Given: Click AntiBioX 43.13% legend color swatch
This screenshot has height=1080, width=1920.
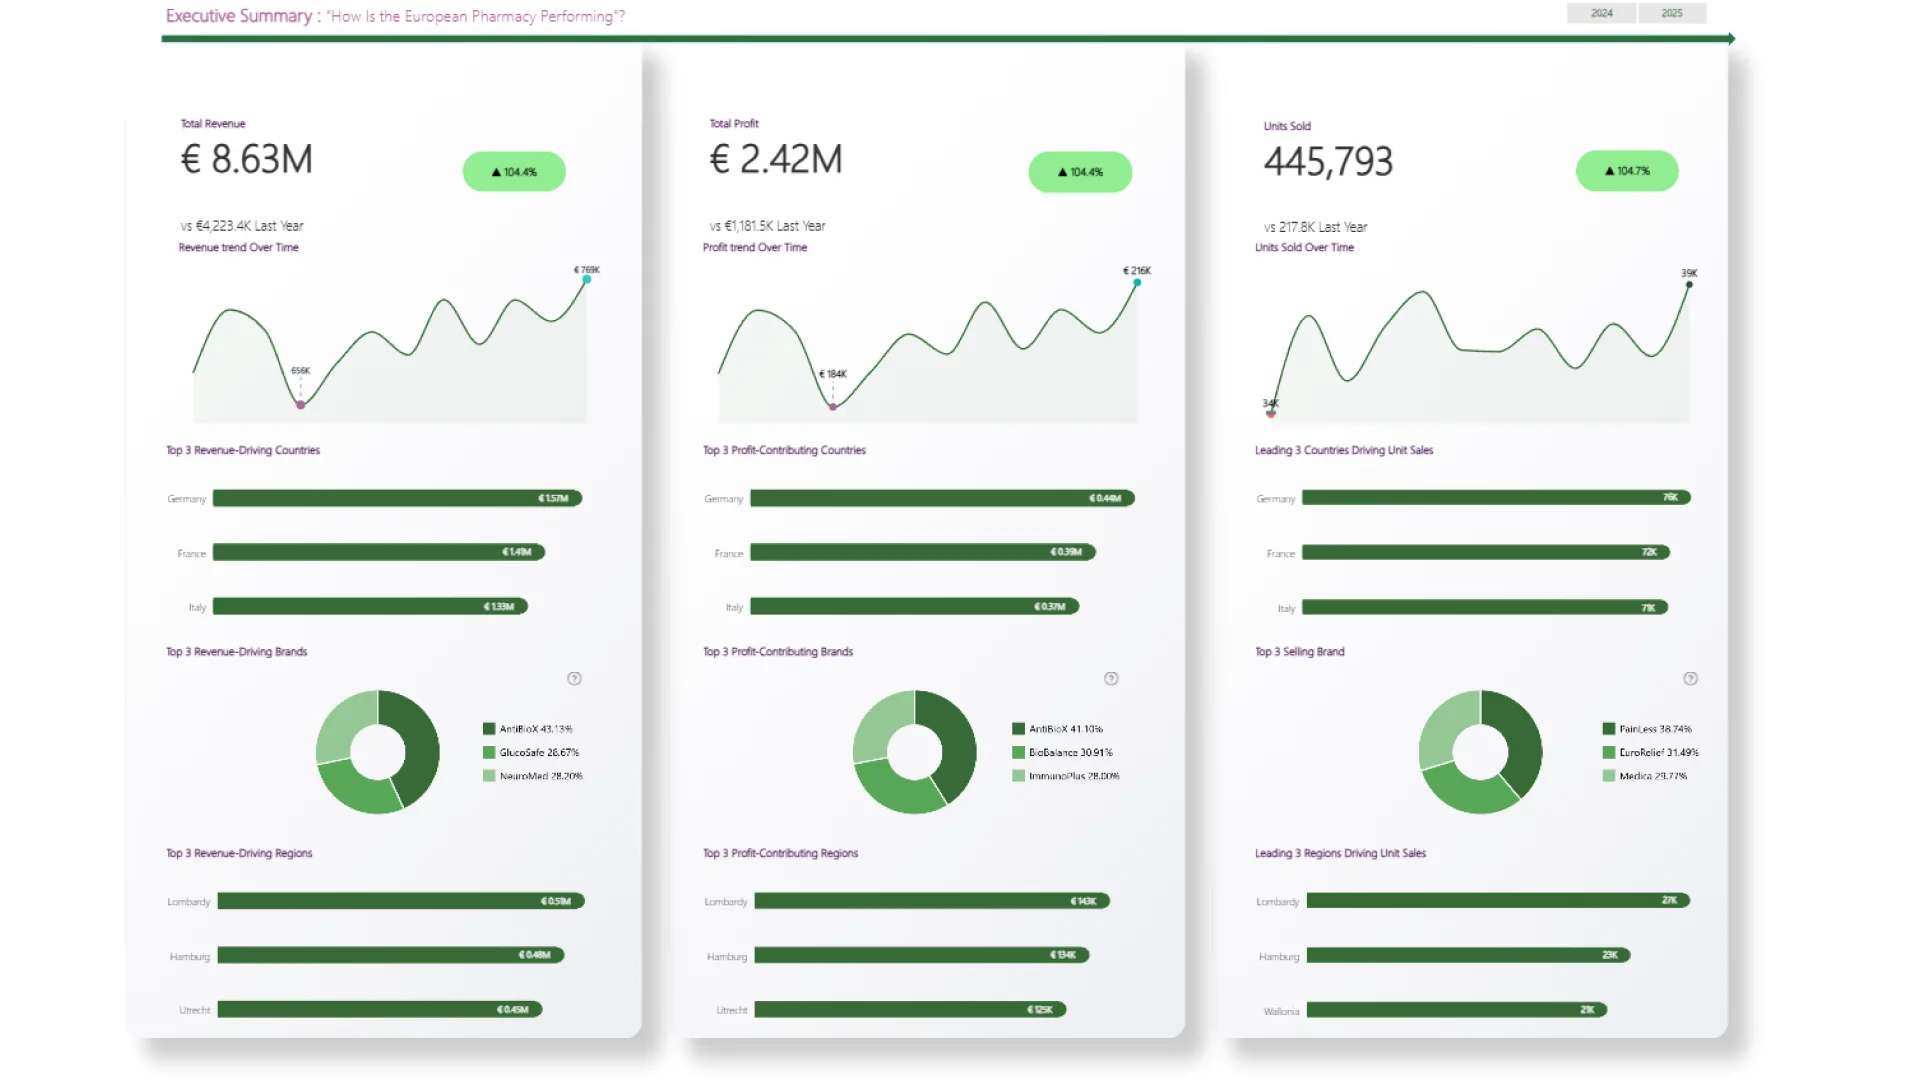Looking at the screenshot, I should click(489, 729).
